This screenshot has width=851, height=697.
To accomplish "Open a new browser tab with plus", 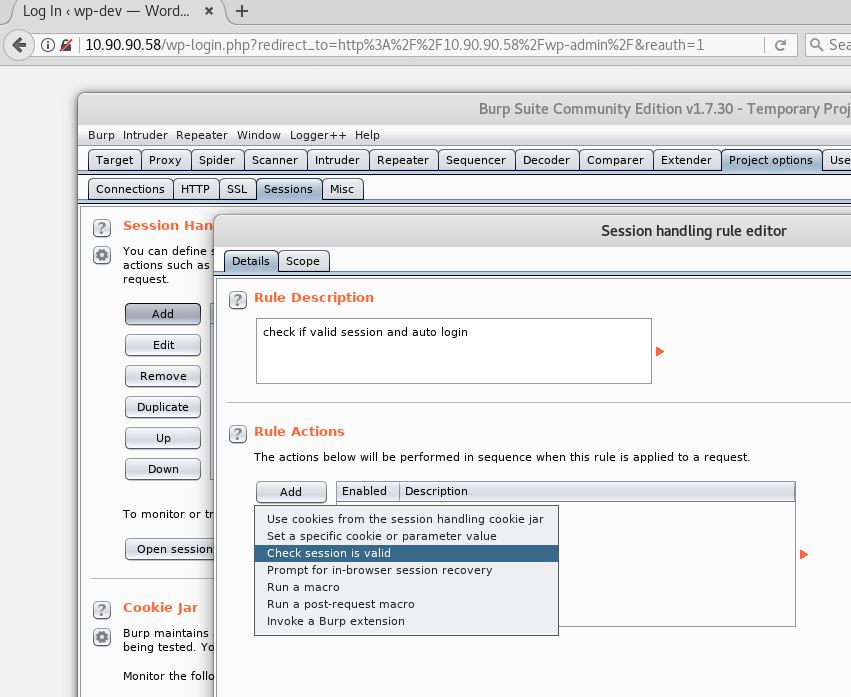I will click(x=242, y=11).
